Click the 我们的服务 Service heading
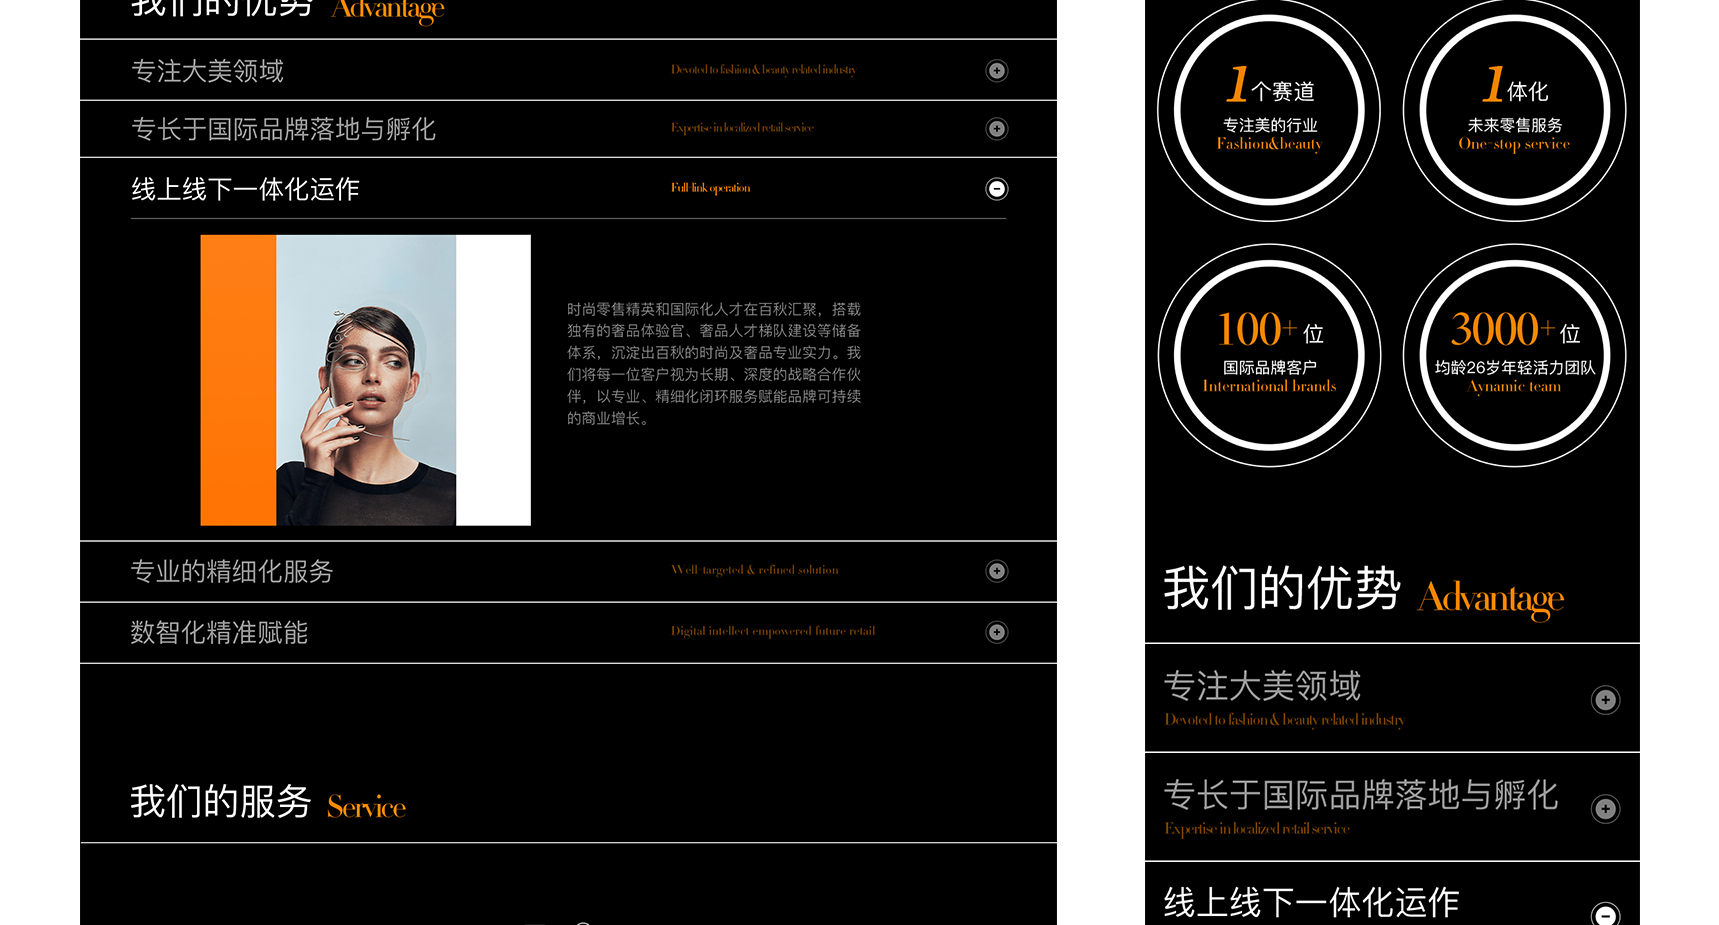The width and height of the screenshot is (1719, 925). tap(268, 803)
